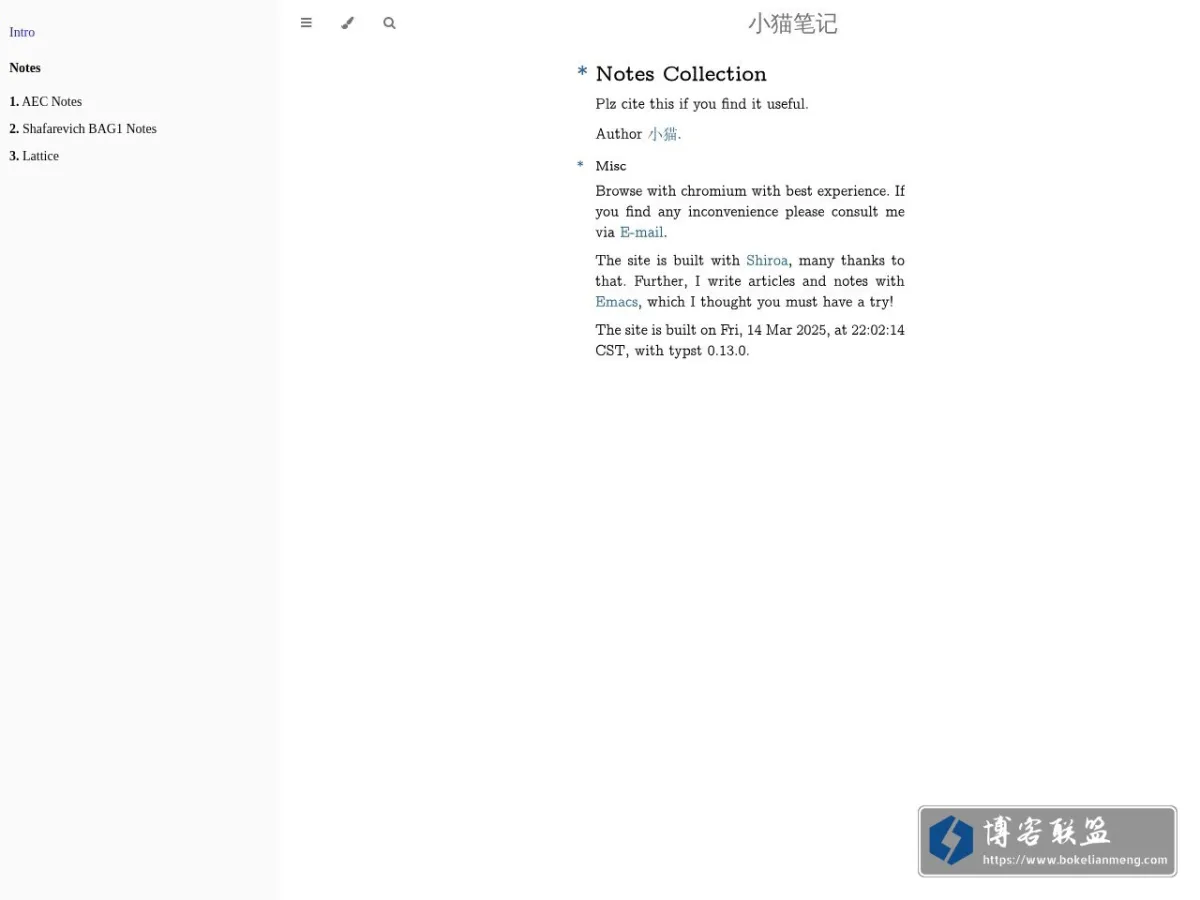
Task: Follow the Shiroa link
Action: tap(767, 261)
